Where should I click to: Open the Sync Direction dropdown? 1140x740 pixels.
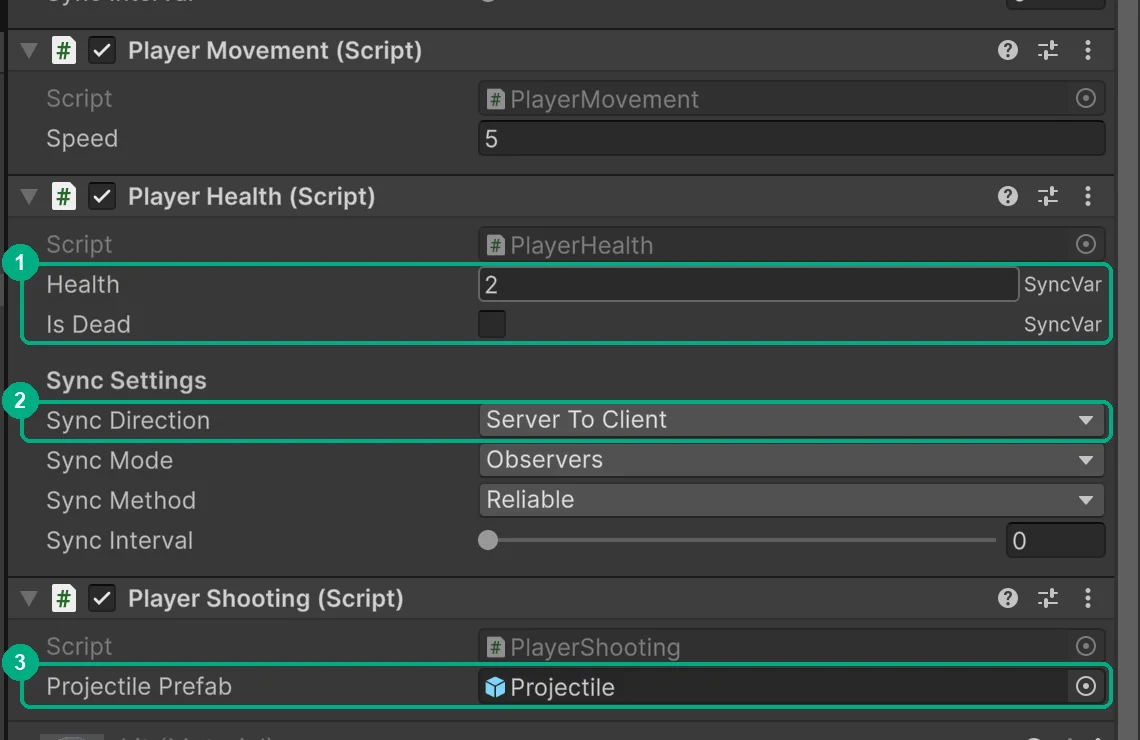(791, 420)
